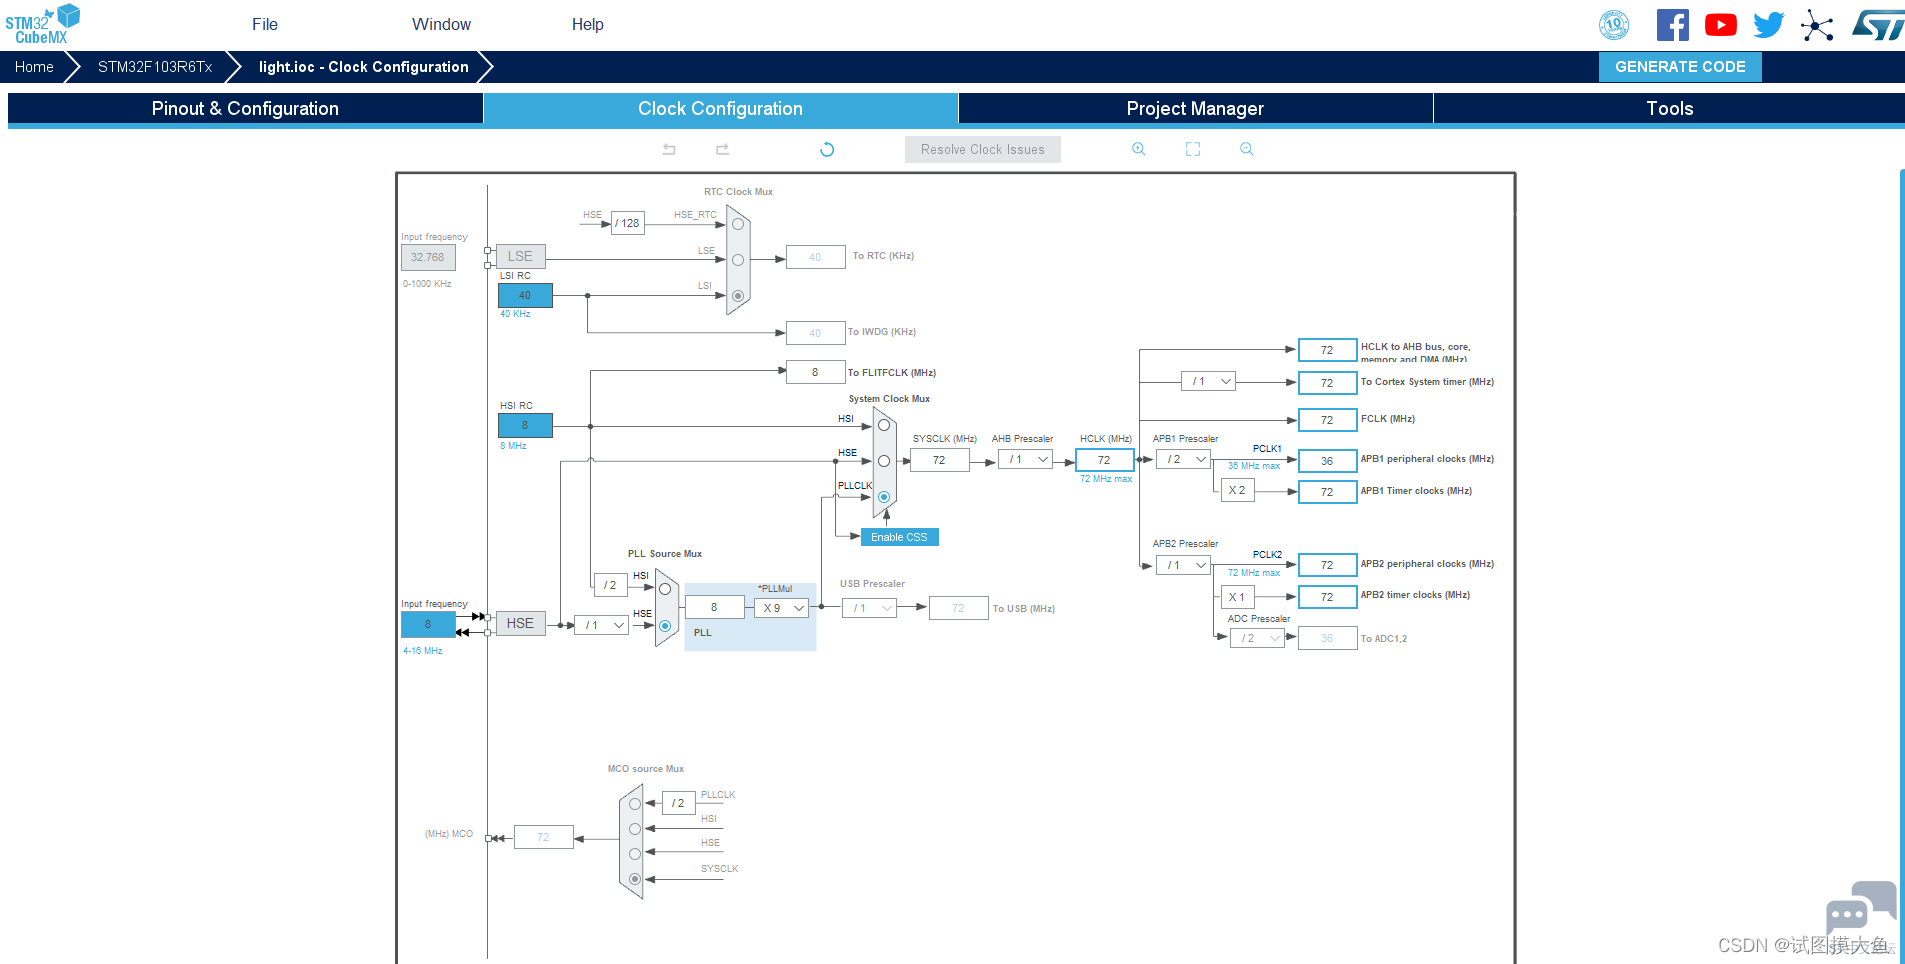The width and height of the screenshot is (1905, 964).
Task: Switch to the Tools tab
Action: tap(1669, 109)
